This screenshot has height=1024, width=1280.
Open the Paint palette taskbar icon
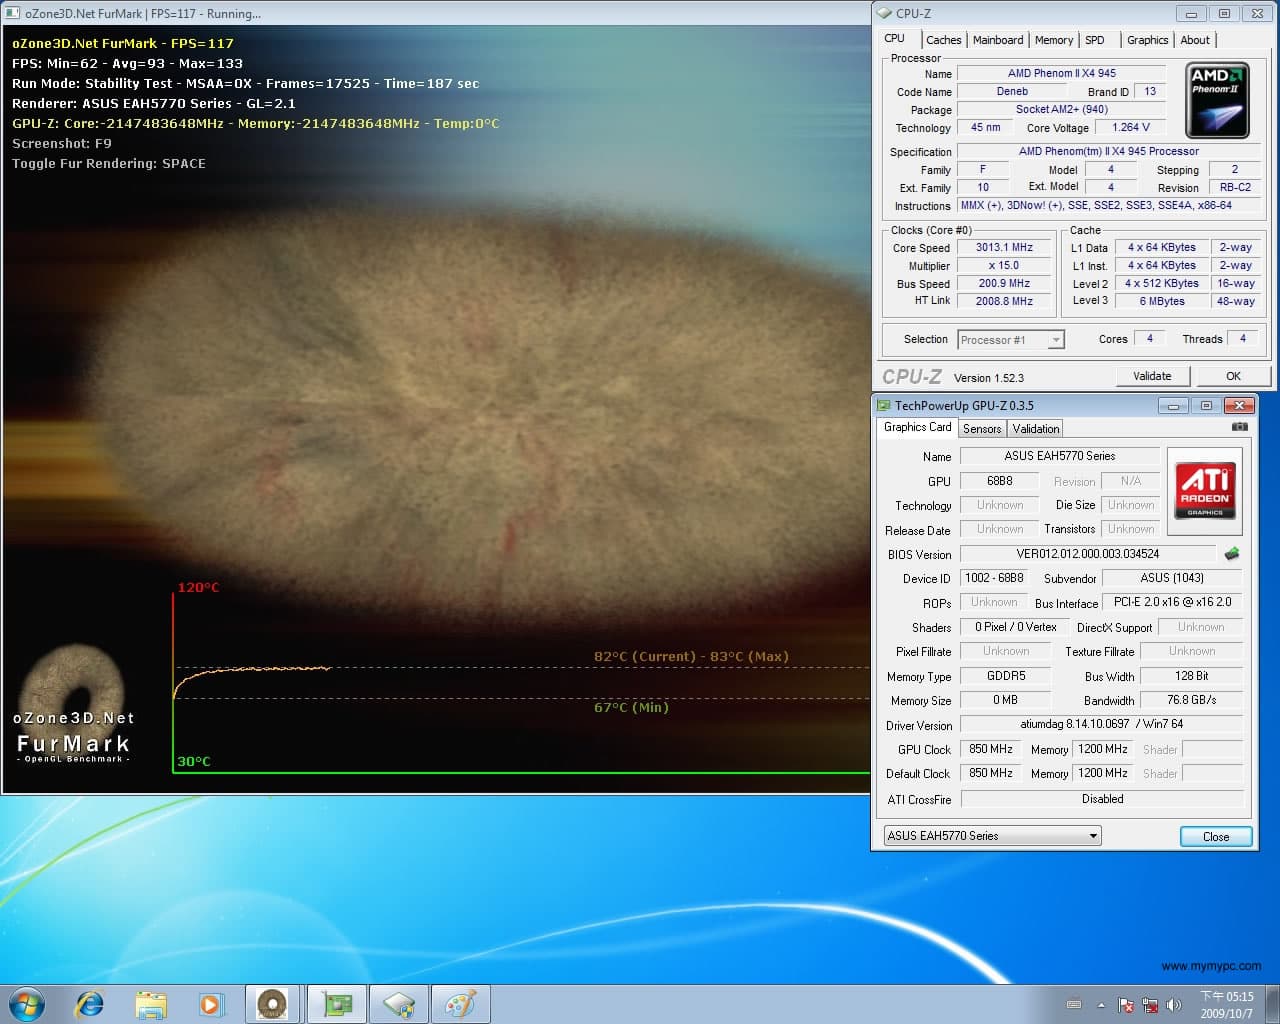(459, 1004)
